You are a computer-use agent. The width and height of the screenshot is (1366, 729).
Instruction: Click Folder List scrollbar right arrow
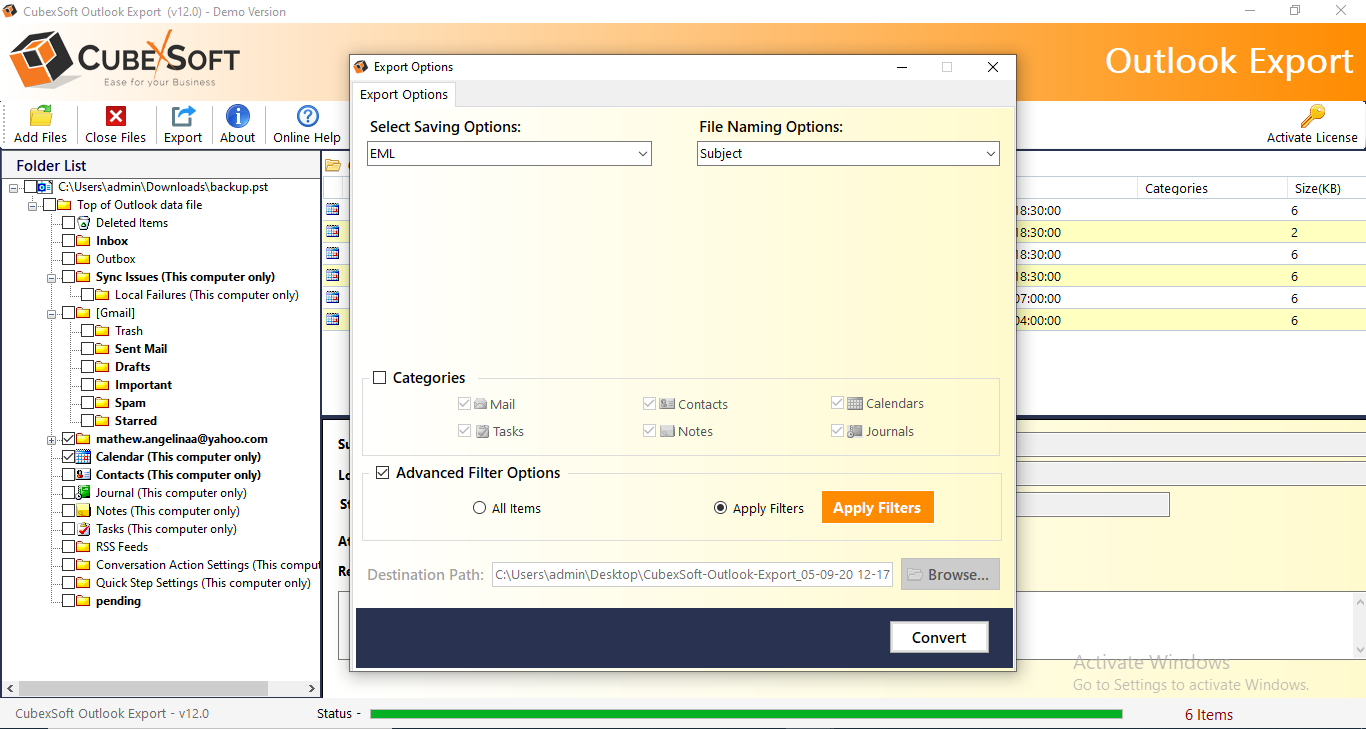click(312, 689)
